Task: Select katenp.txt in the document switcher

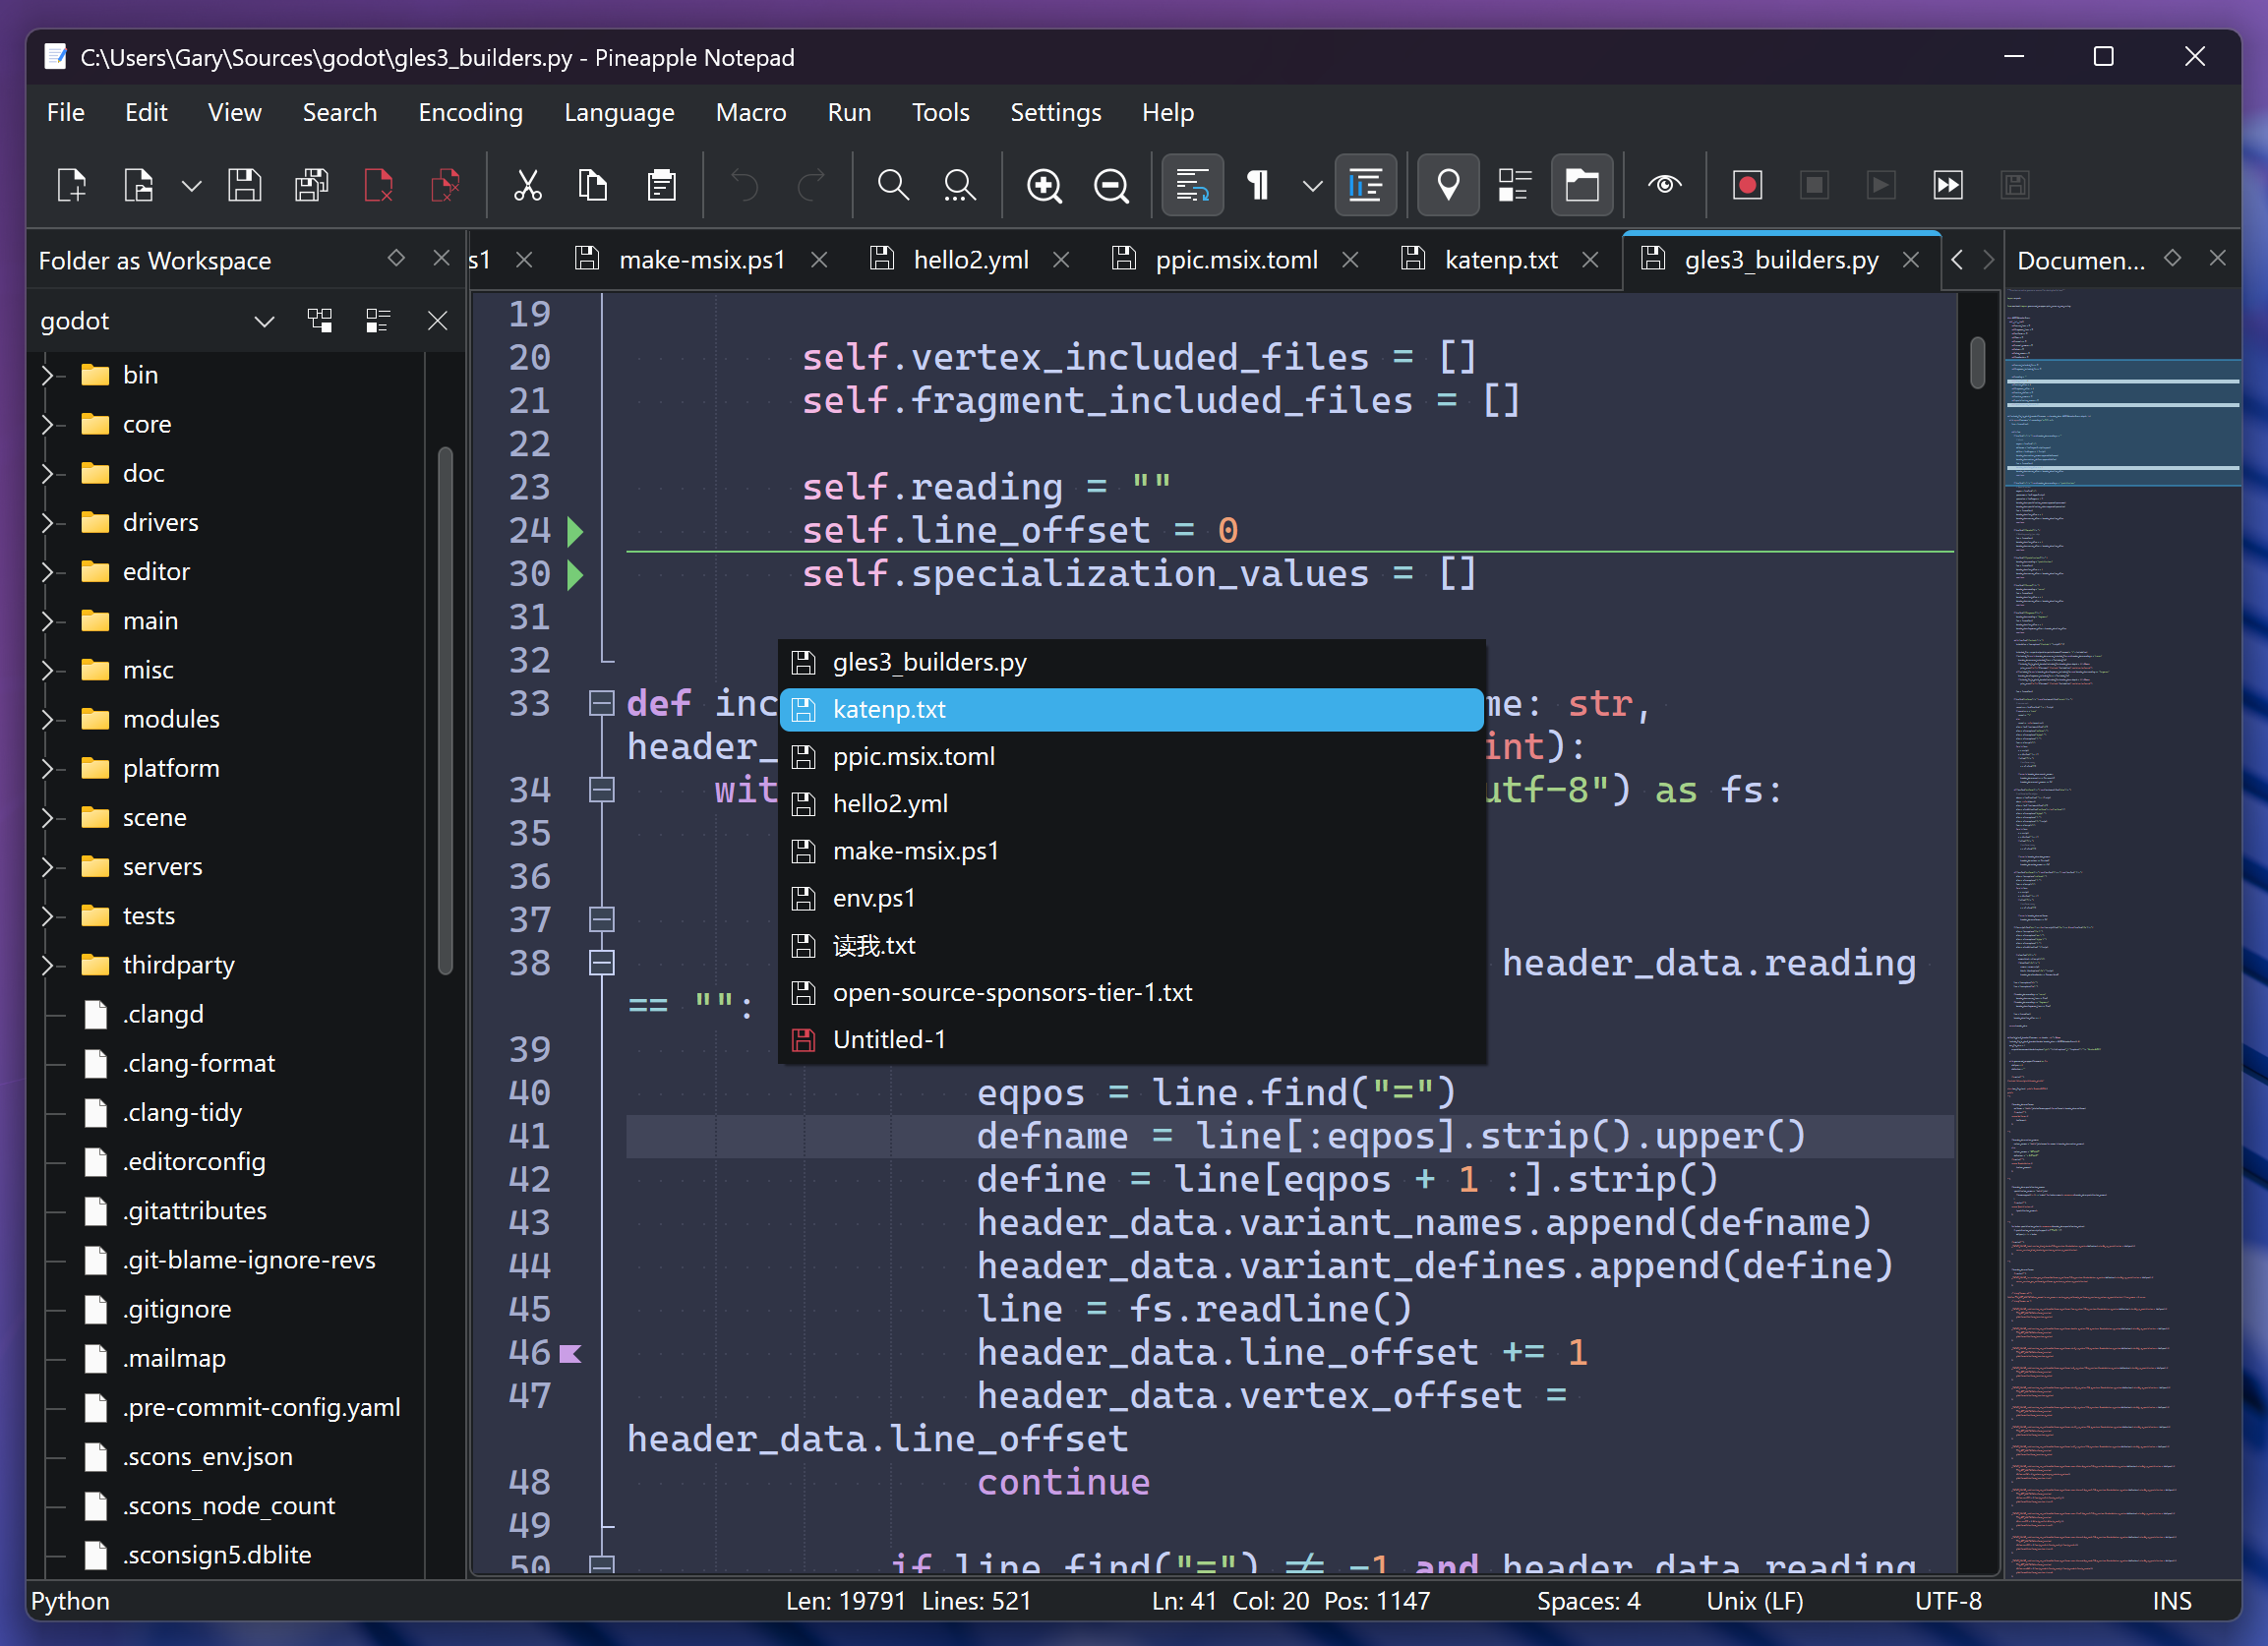Action: (x=1131, y=709)
